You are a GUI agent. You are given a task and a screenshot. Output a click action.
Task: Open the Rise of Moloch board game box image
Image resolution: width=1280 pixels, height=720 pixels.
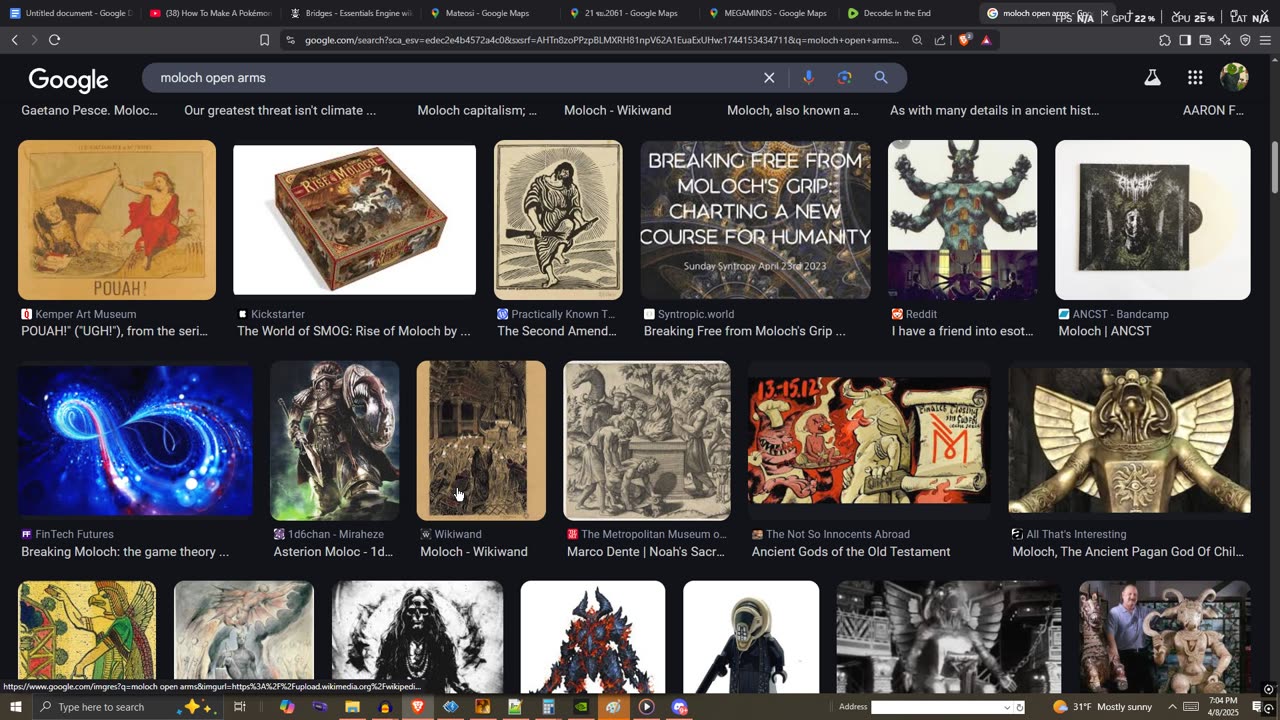pyautogui.click(x=354, y=220)
